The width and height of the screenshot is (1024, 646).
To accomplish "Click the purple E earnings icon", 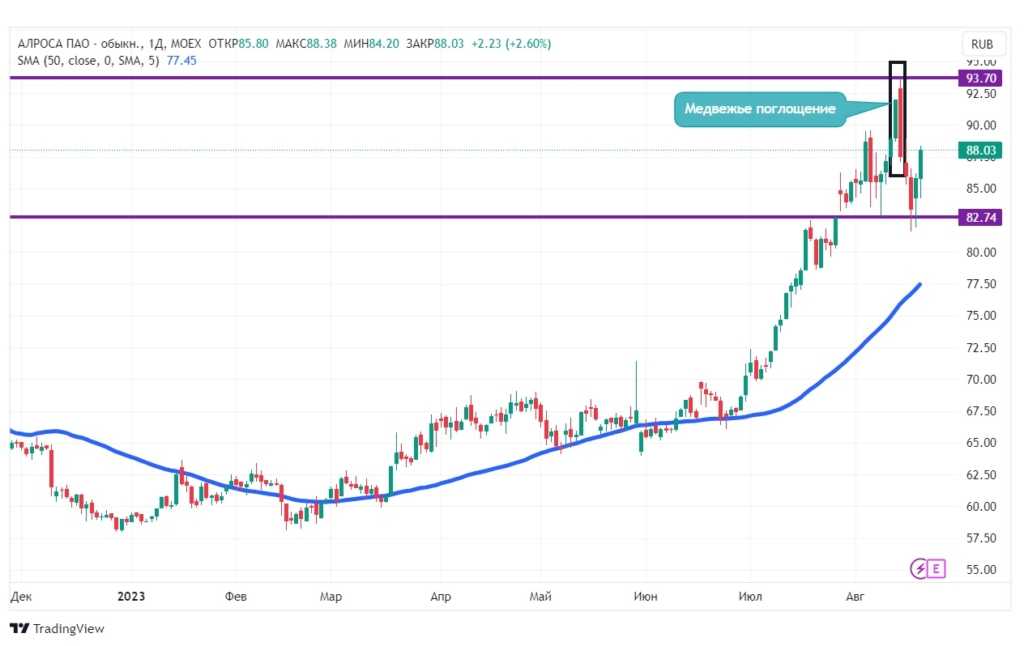I will coord(936,568).
